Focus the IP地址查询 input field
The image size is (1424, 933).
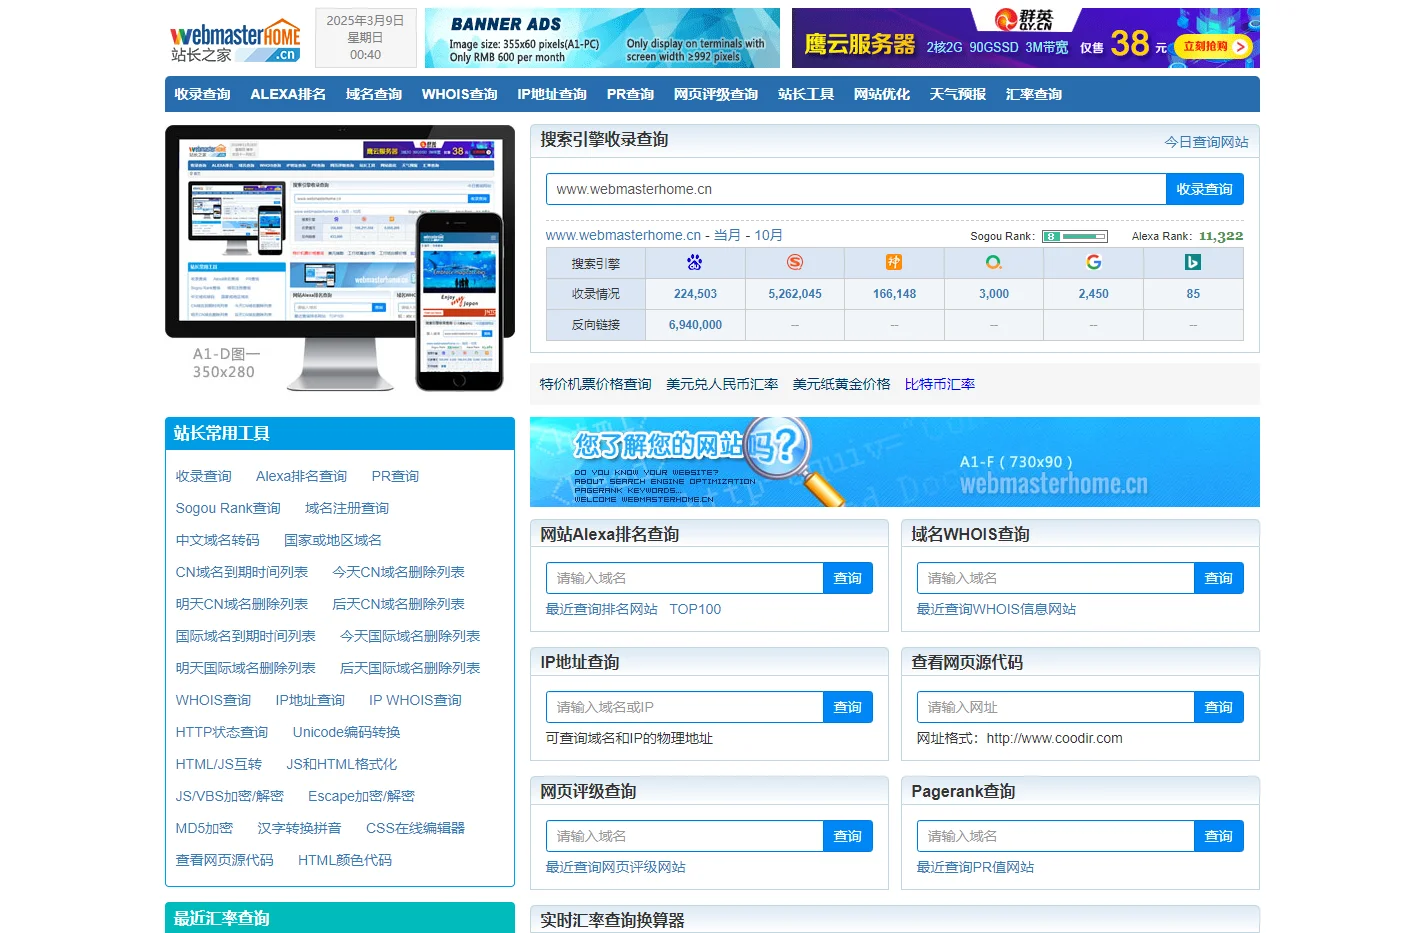[685, 707]
